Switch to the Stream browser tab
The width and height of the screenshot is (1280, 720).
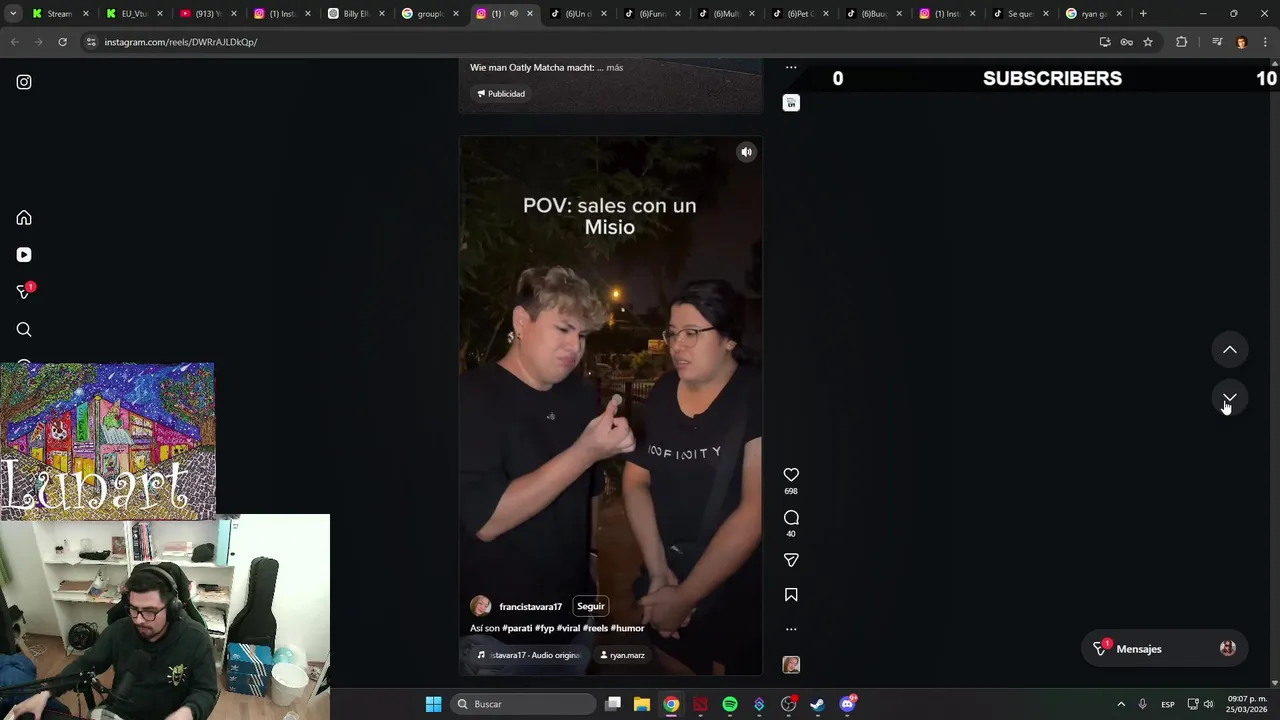tap(59, 14)
